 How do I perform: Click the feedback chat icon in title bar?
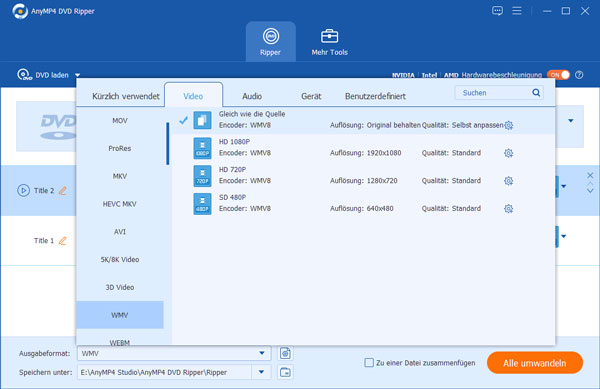[x=497, y=11]
